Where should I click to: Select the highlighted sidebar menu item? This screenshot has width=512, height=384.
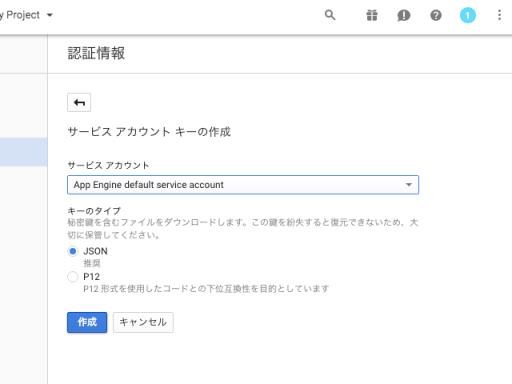[23, 152]
